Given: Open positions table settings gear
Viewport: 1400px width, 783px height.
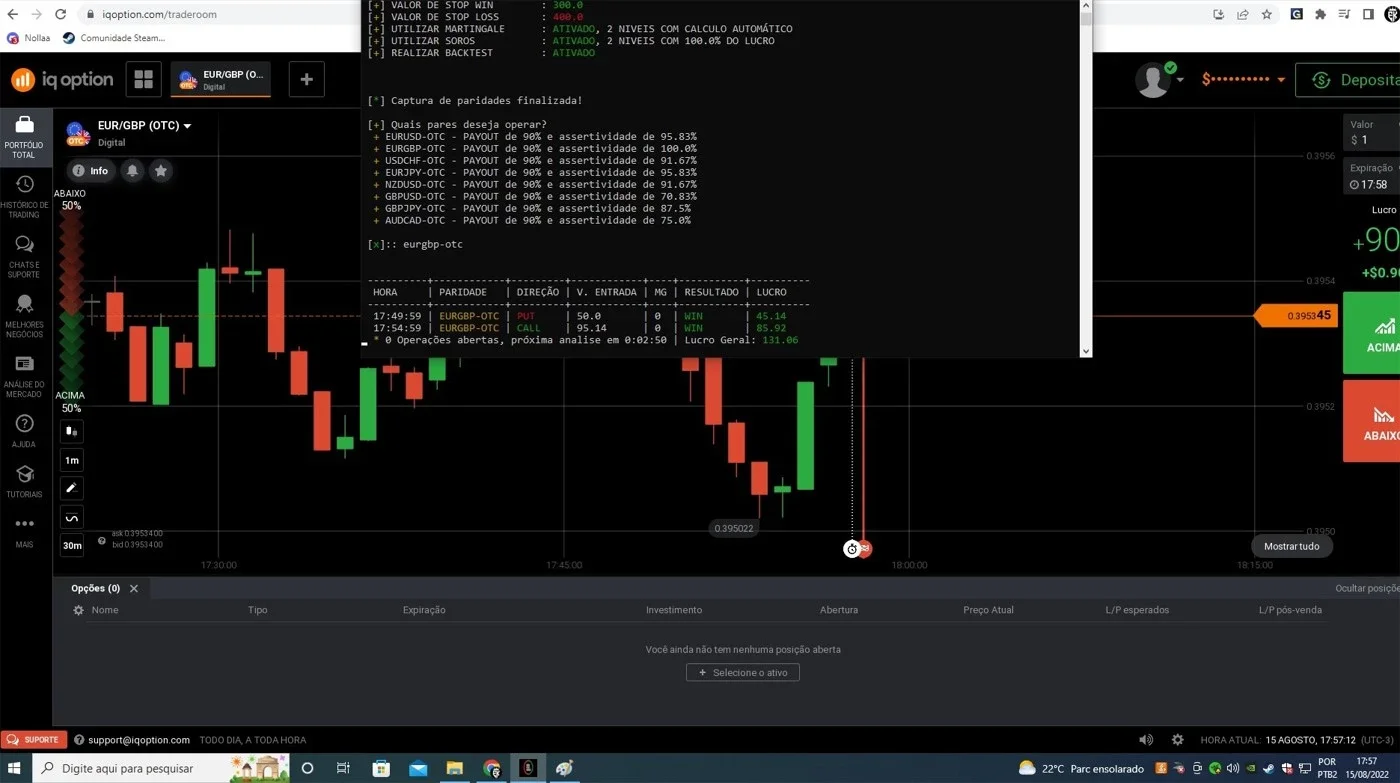Looking at the screenshot, I should point(78,610).
